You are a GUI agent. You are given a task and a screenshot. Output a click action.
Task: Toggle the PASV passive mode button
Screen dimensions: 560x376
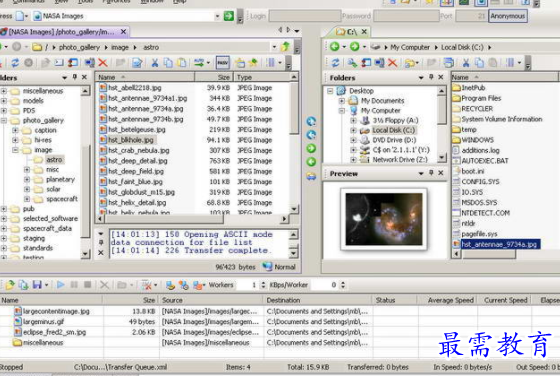pyautogui.click(x=223, y=63)
